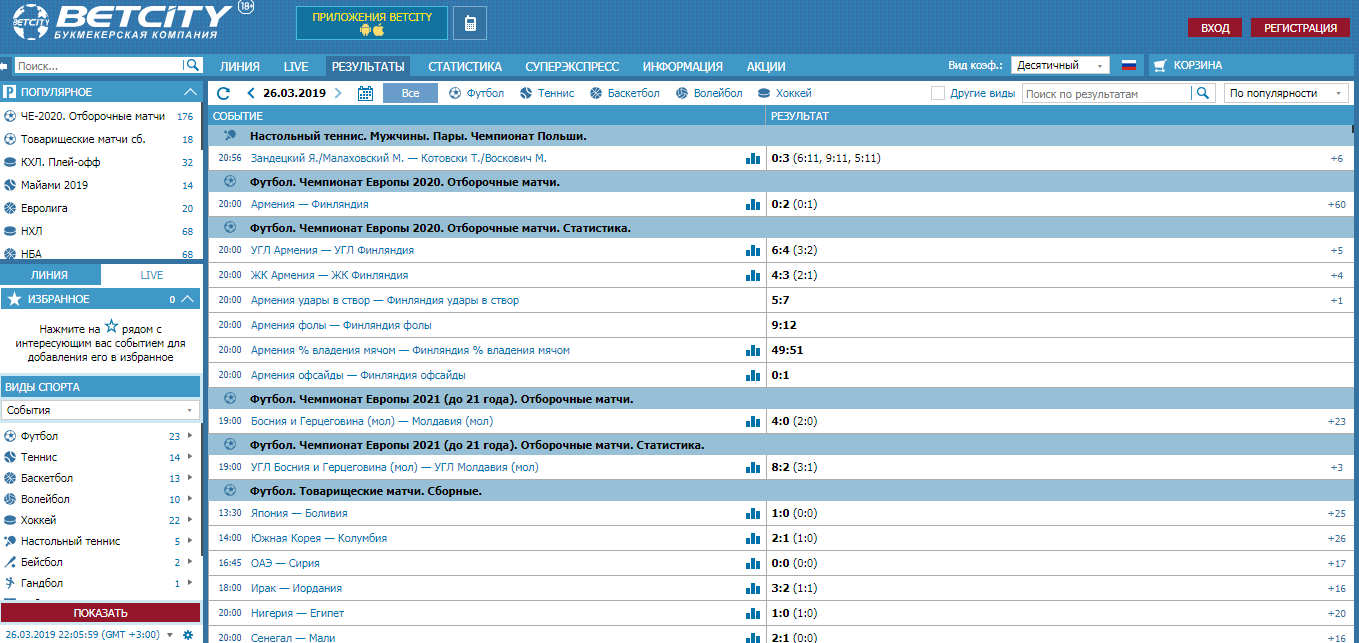This screenshot has width=1359, height=643.
Task: Open the СТАТИСТИКА menu tab
Action: pos(465,67)
